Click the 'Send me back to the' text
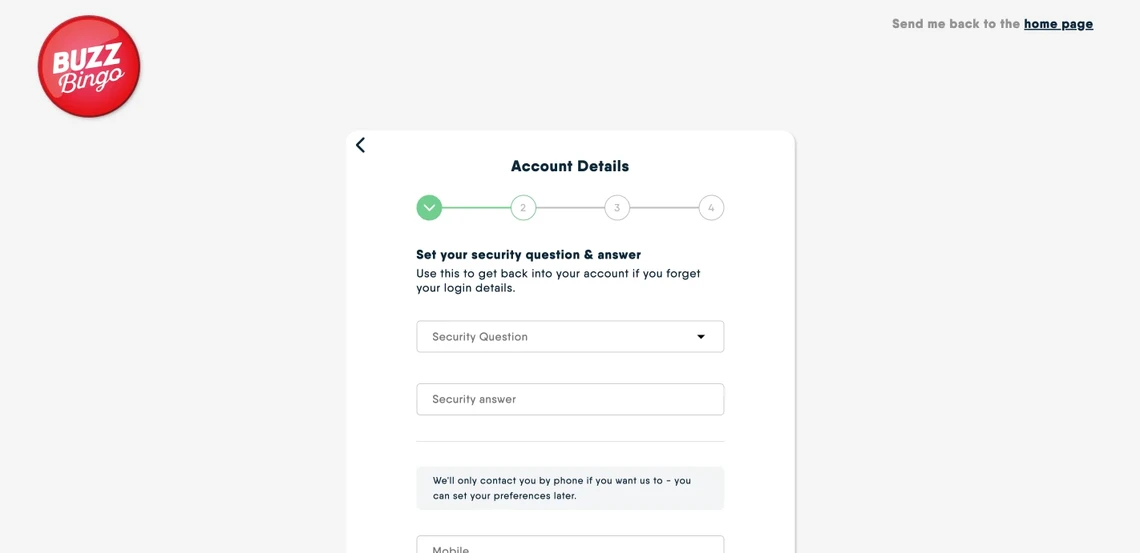This screenshot has height=553, width=1140. 956,24
